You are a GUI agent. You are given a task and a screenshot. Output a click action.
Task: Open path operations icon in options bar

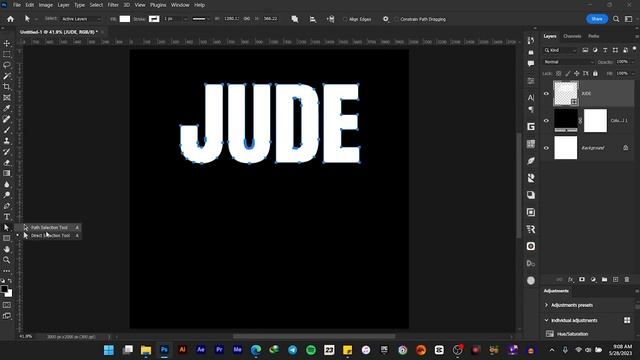(x=295, y=19)
